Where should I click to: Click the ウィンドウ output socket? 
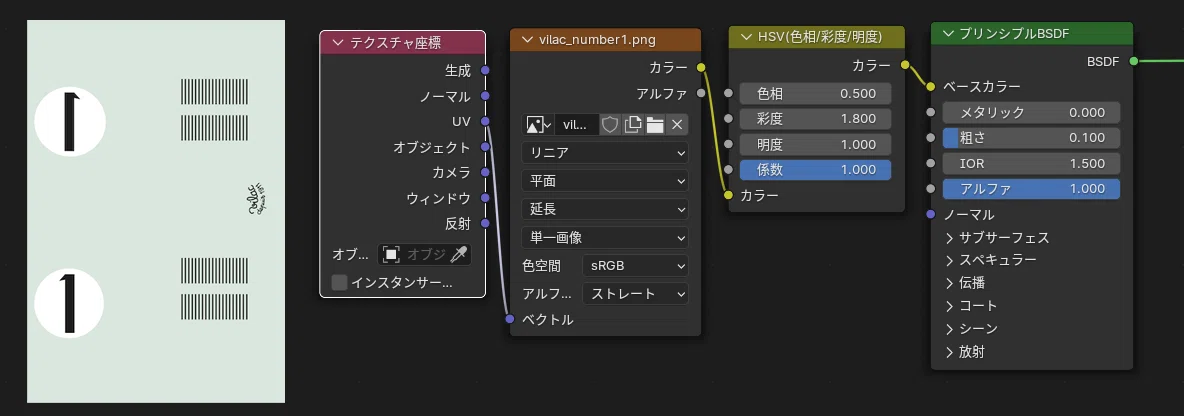click(486, 198)
